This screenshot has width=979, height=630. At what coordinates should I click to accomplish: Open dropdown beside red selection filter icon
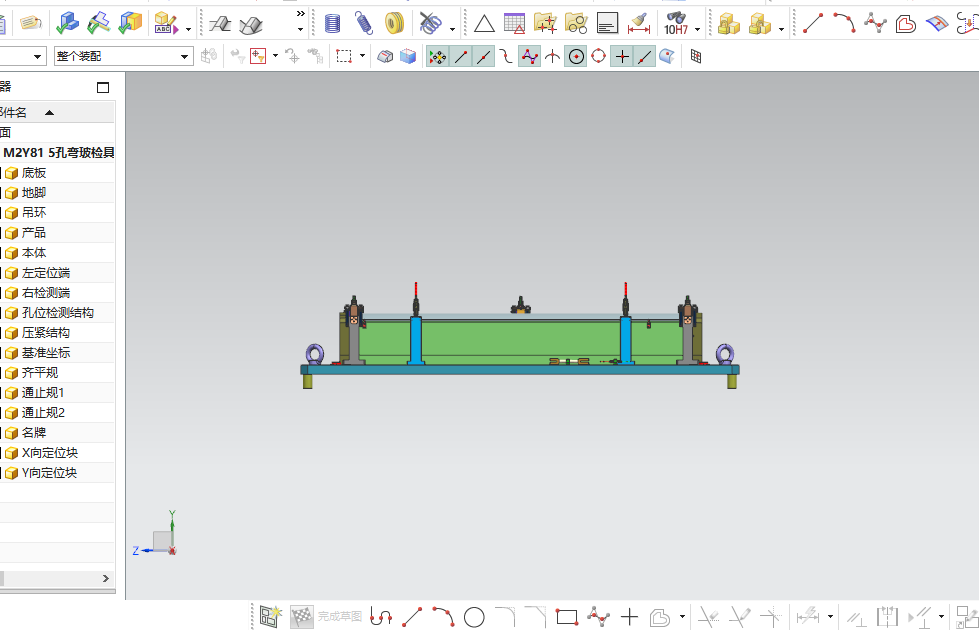pos(275,56)
